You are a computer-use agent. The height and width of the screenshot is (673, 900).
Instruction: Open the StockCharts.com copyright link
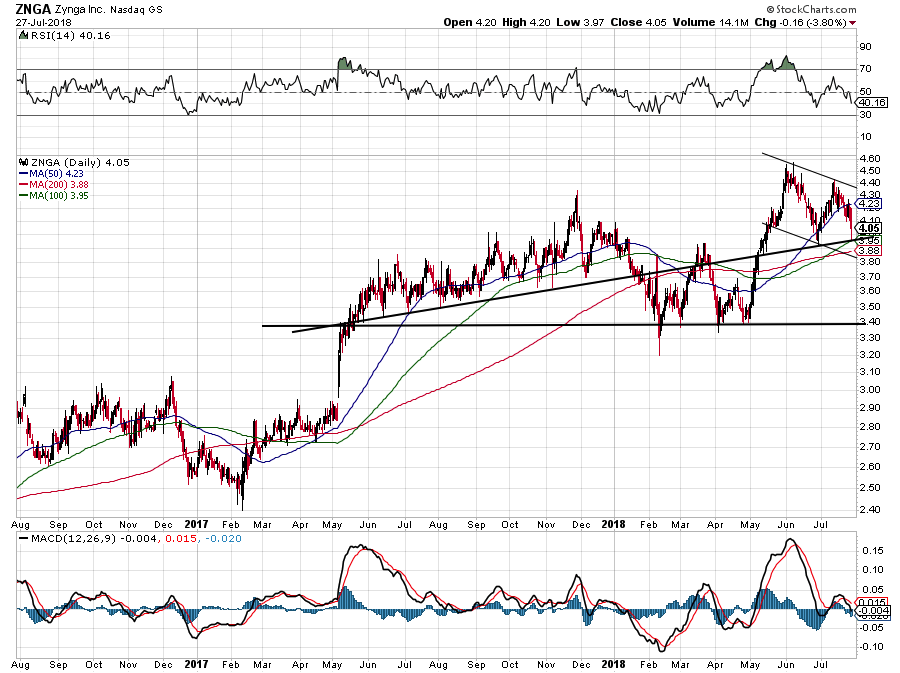point(812,9)
